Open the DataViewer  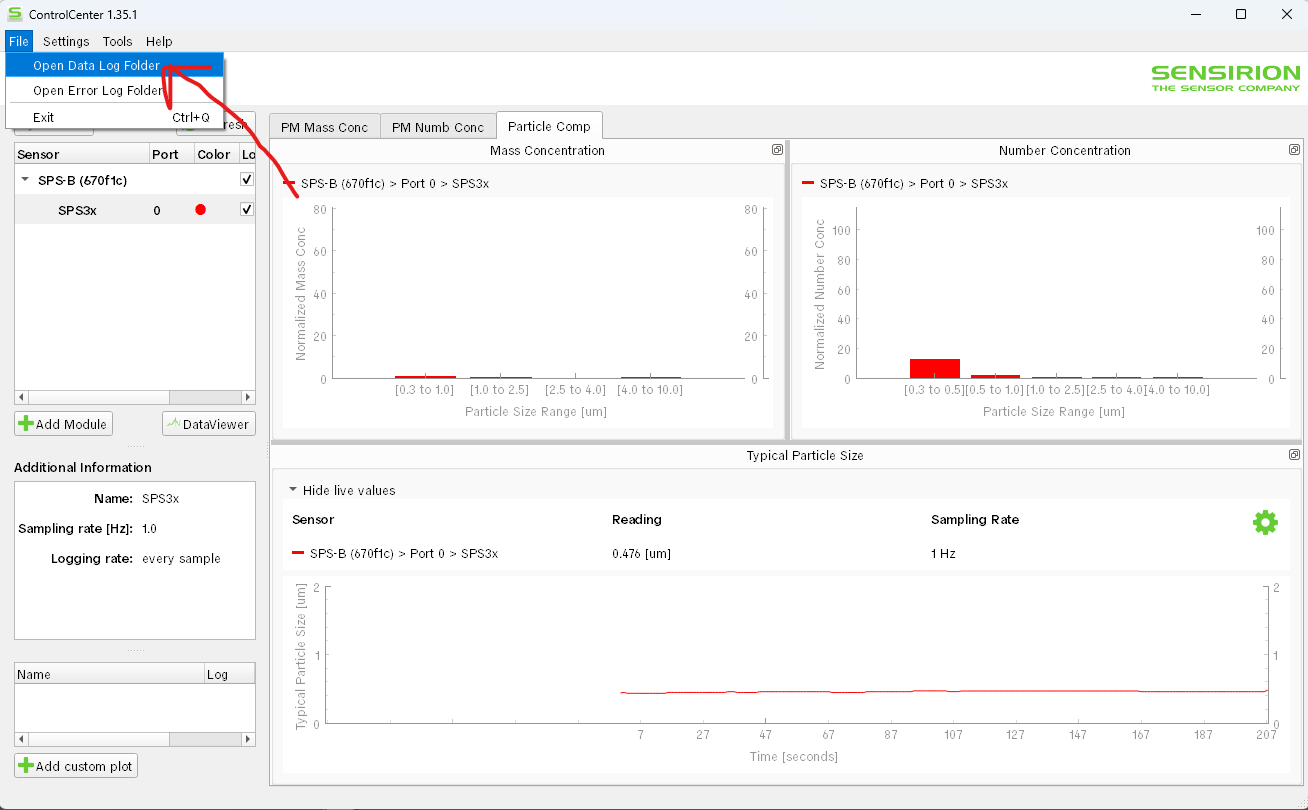(209, 424)
